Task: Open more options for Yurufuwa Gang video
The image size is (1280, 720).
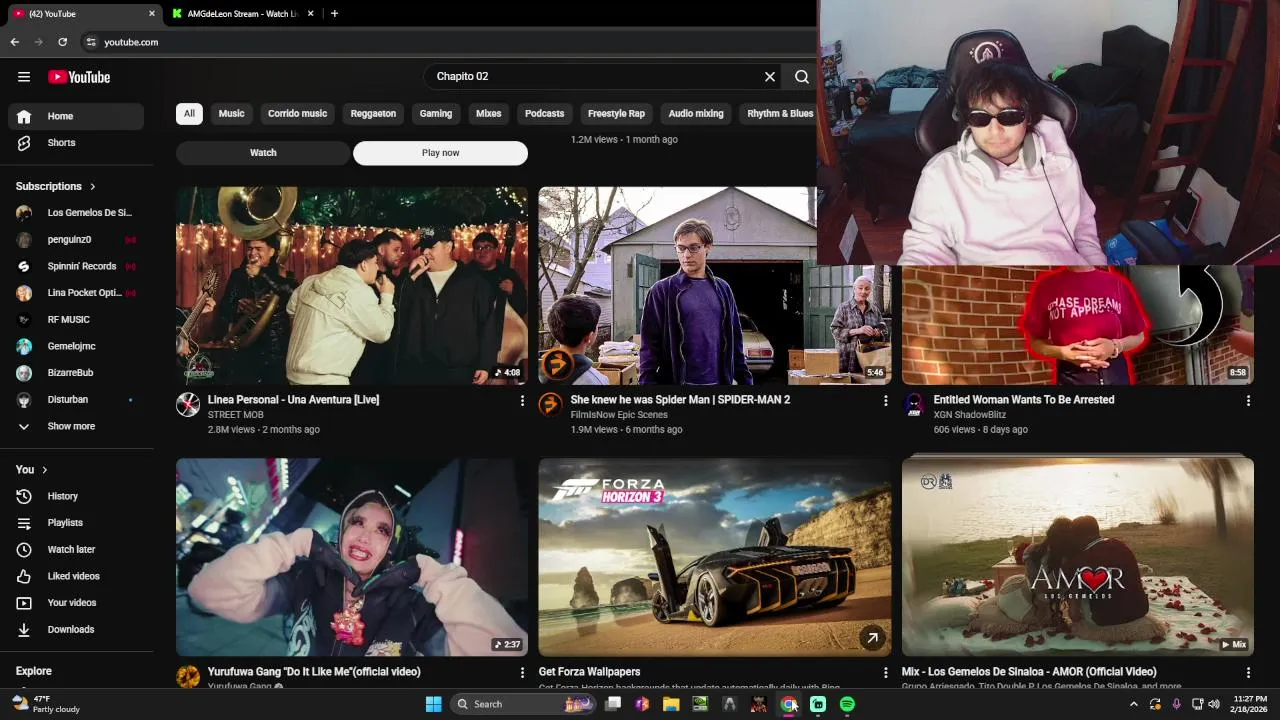Action: click(x=522, y=673)
